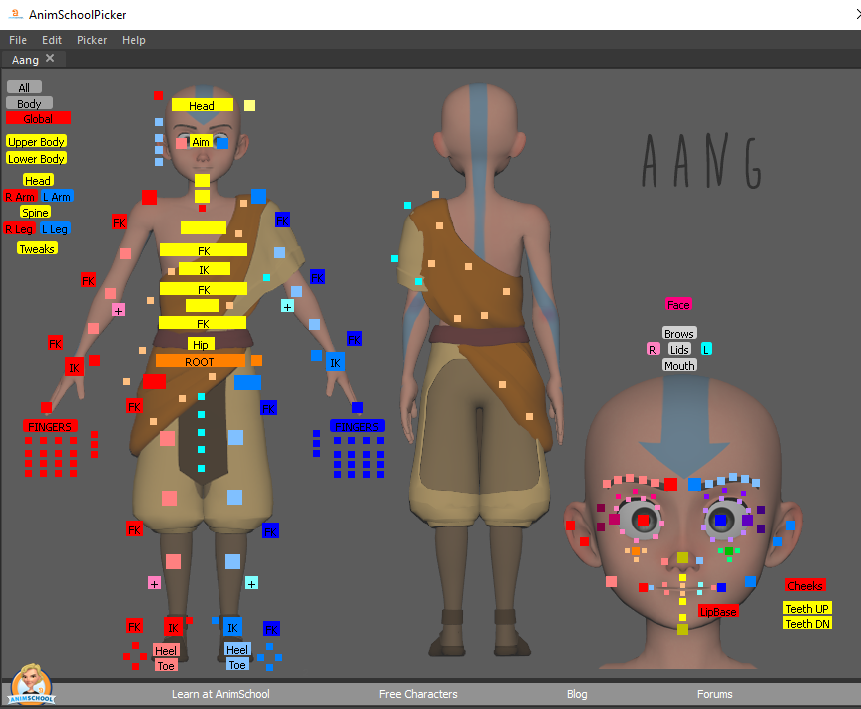Open Free Characters link
This screenshot has width=861, height=709.
point(418,694)
